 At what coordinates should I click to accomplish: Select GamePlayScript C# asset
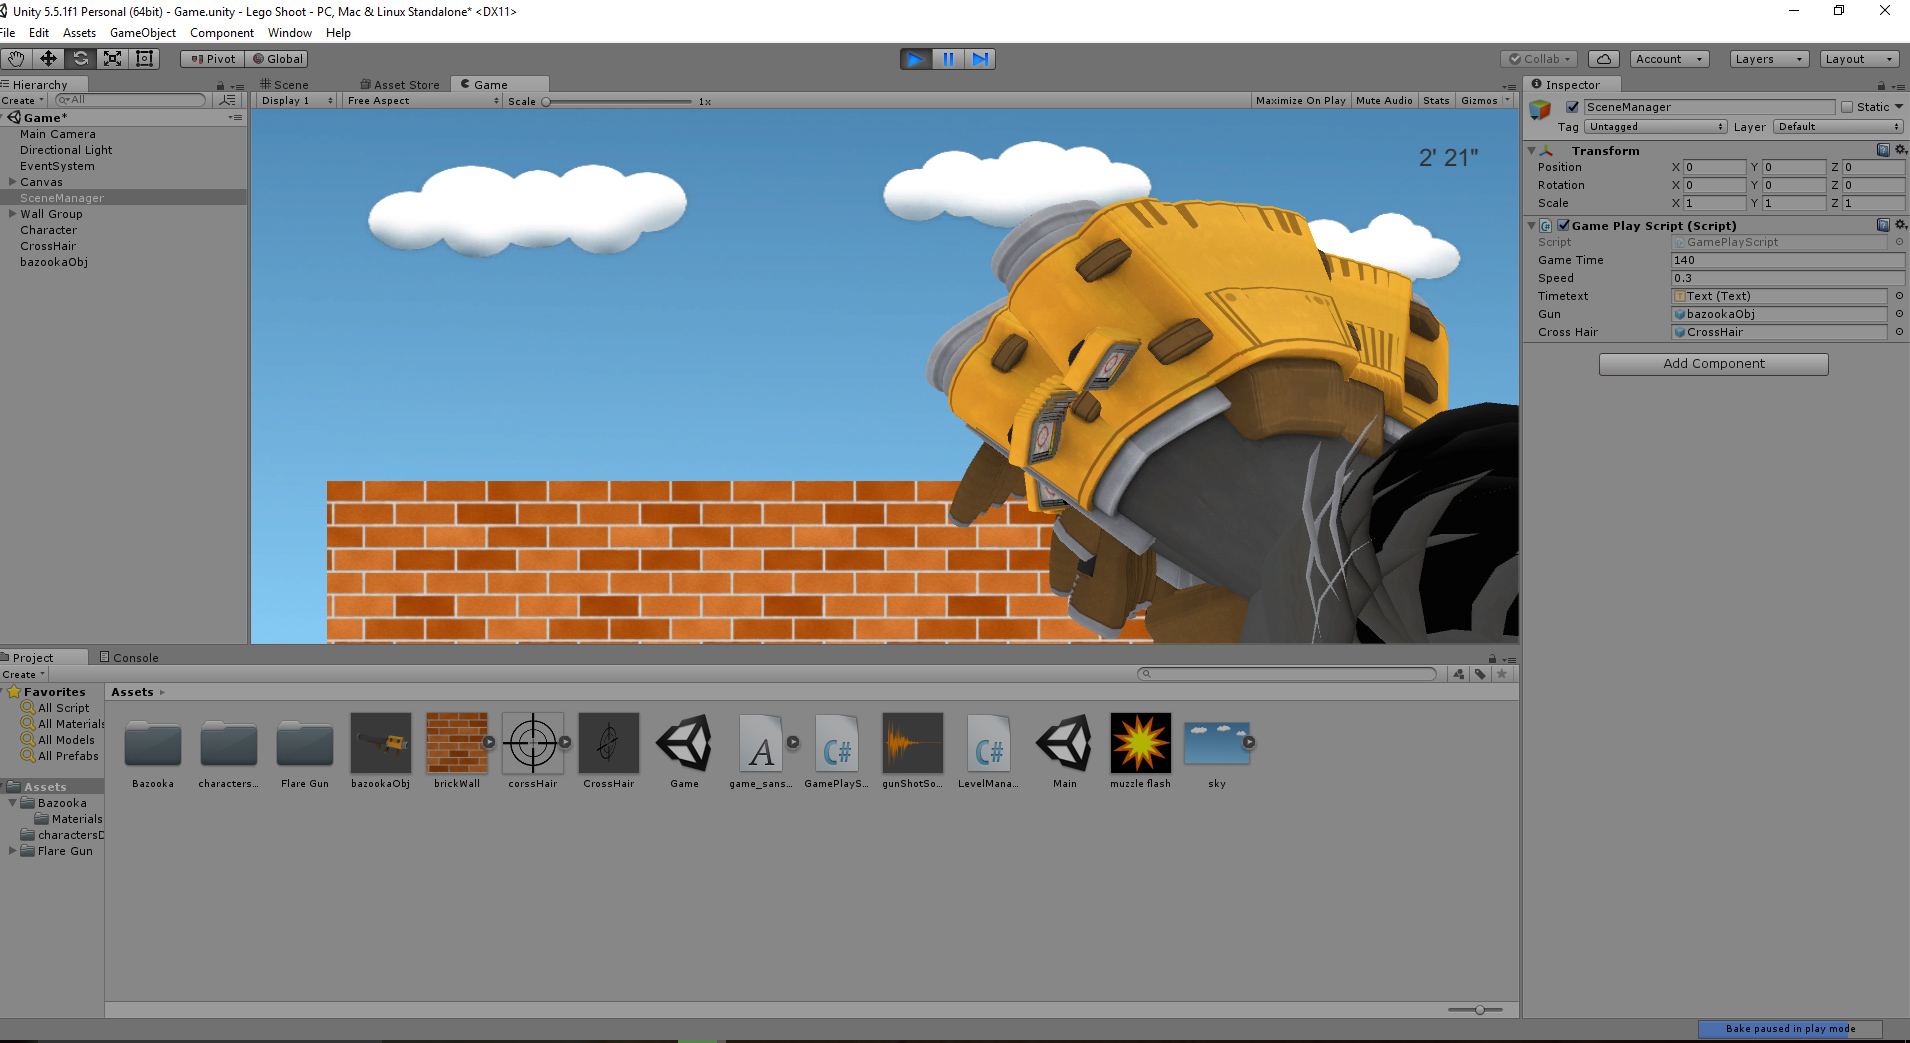tap(837, 750)
